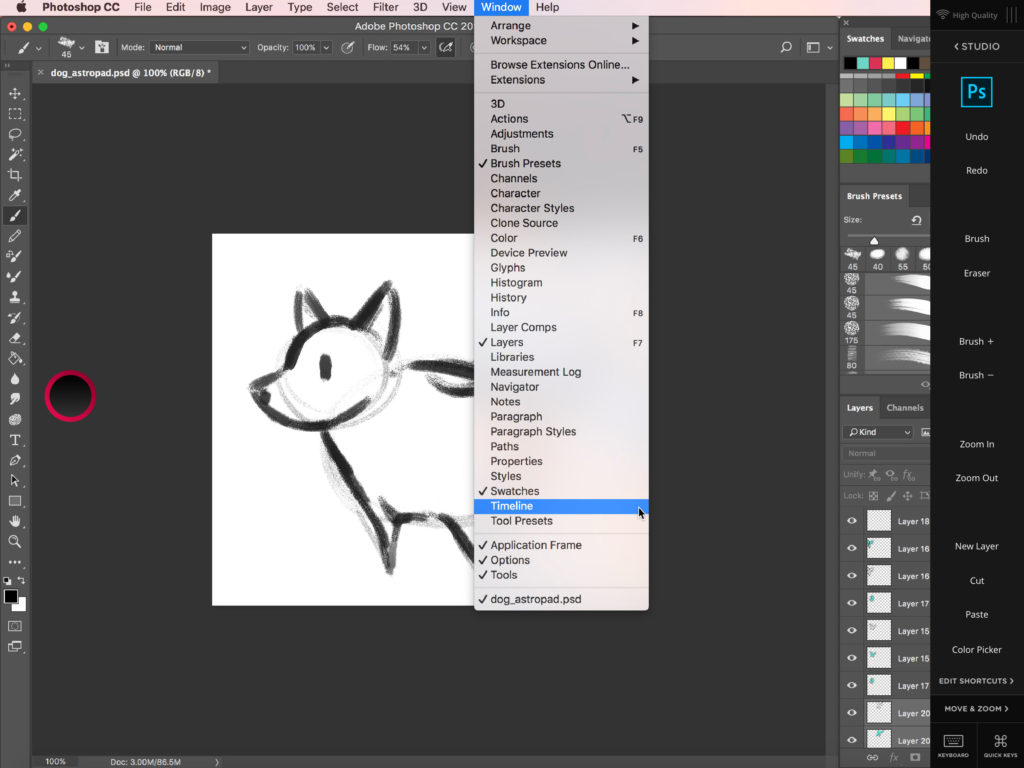Select the Rectangular Marquee tool
The image size is (1024, 768).
pos(15,114)
